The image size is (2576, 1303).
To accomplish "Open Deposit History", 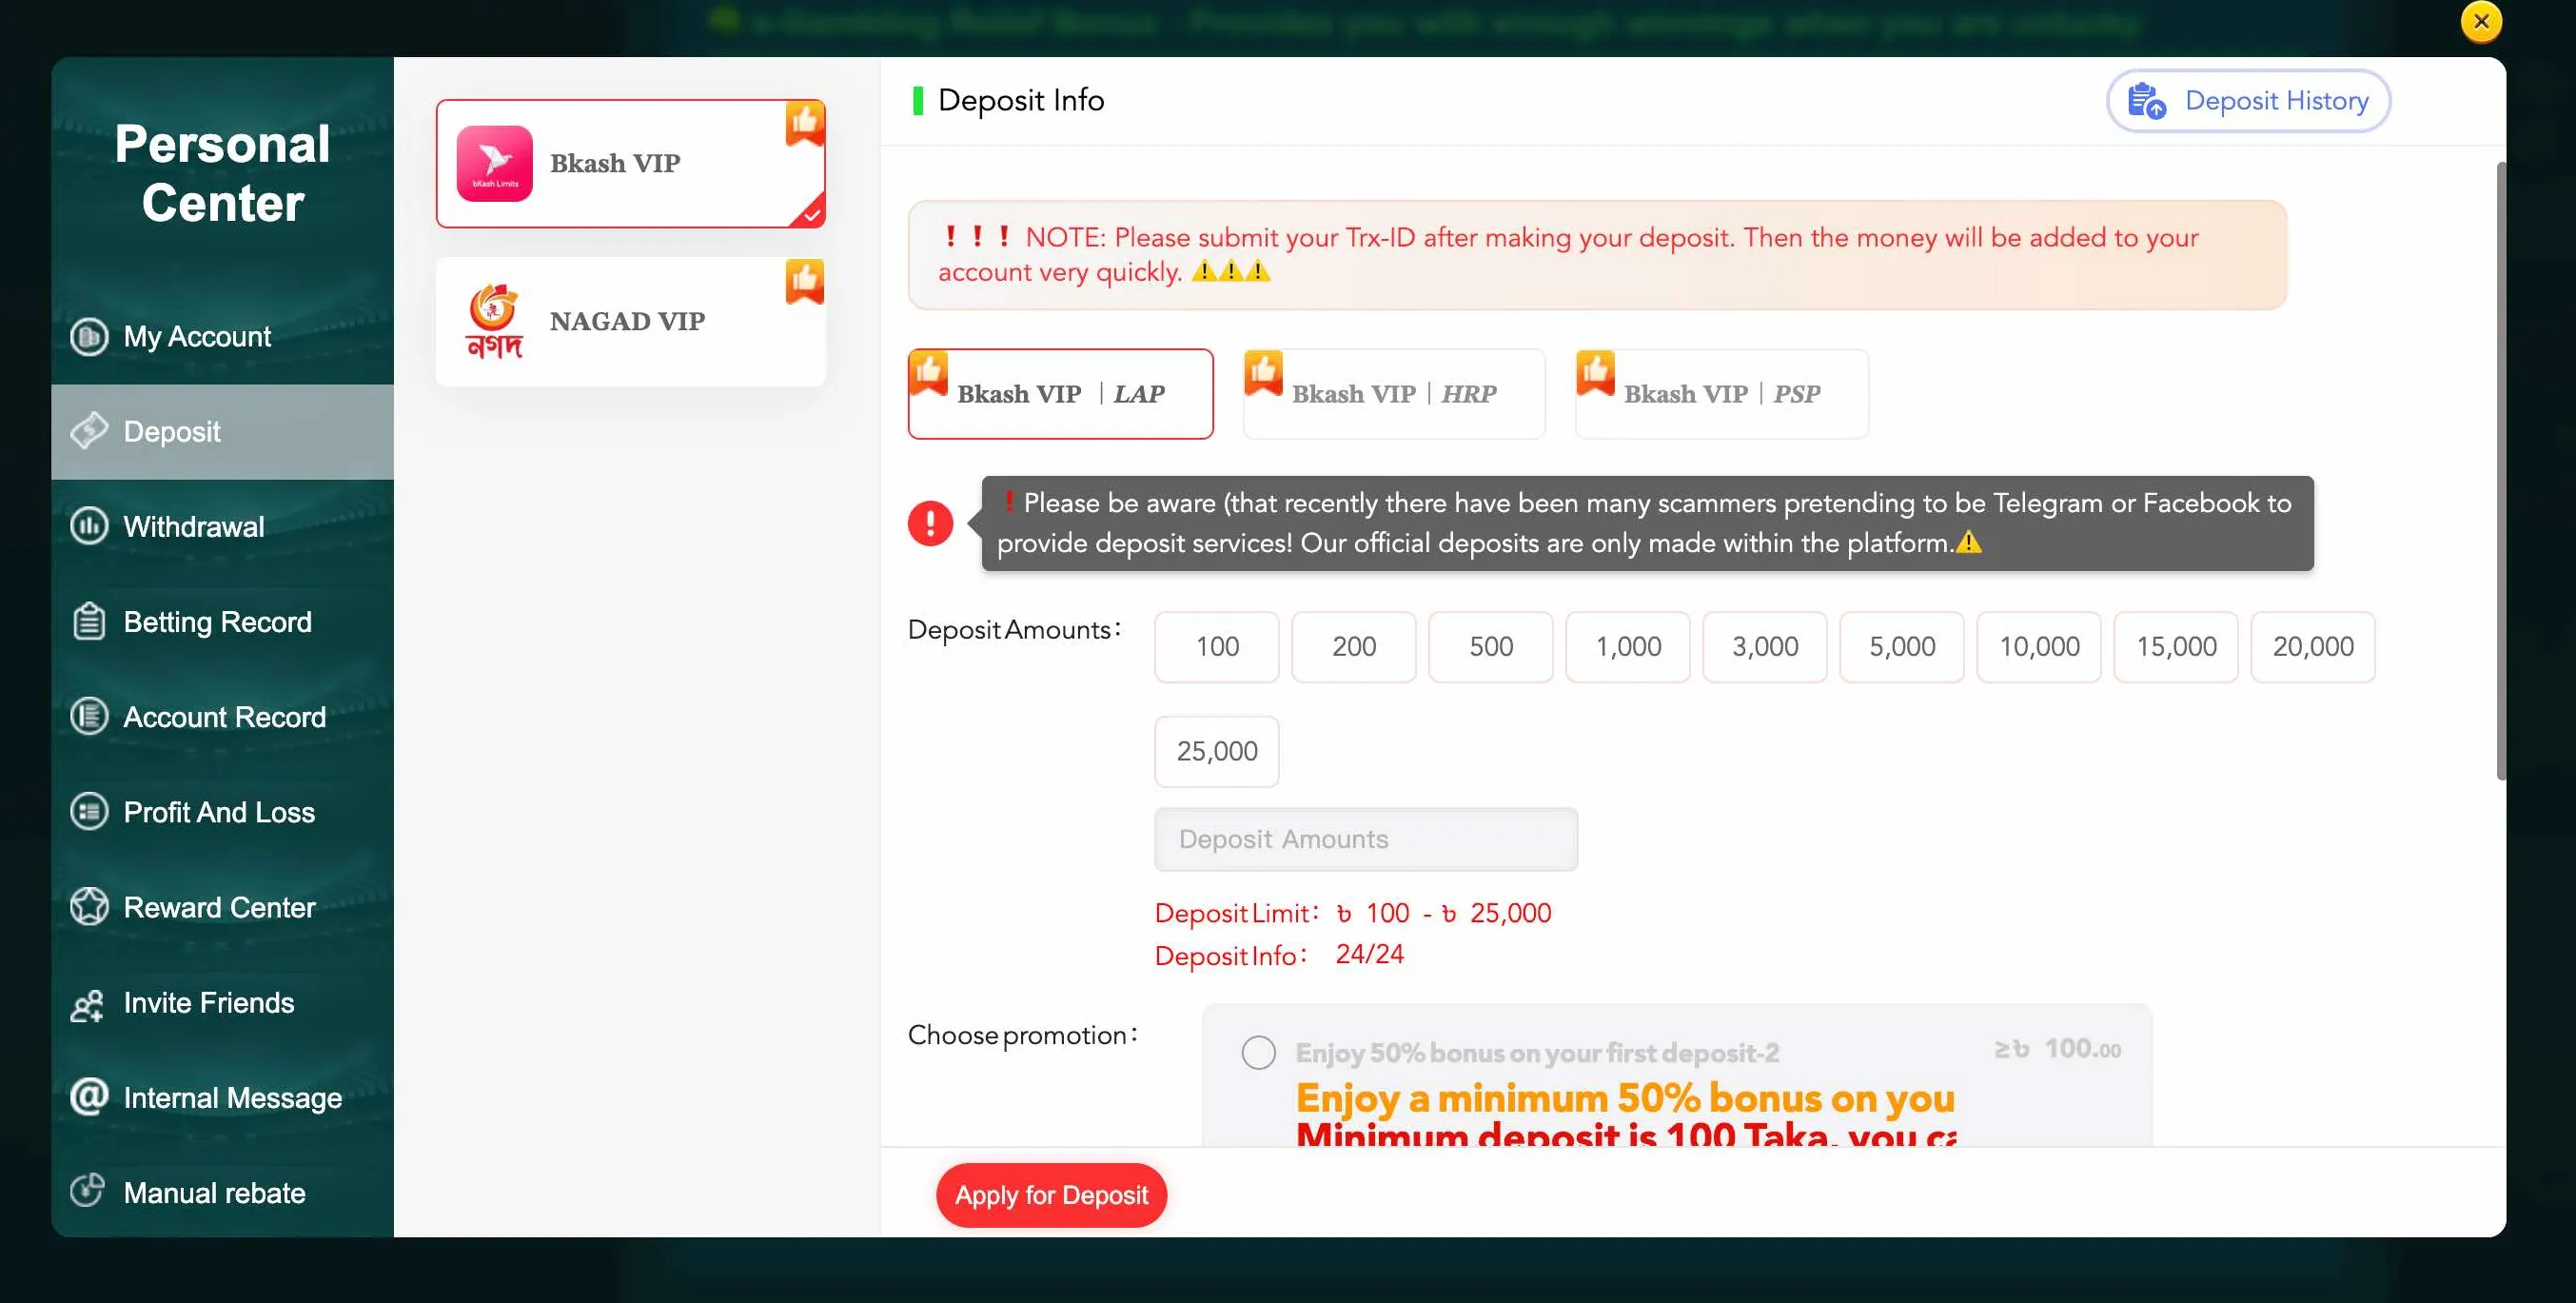I will point(2248,100).
